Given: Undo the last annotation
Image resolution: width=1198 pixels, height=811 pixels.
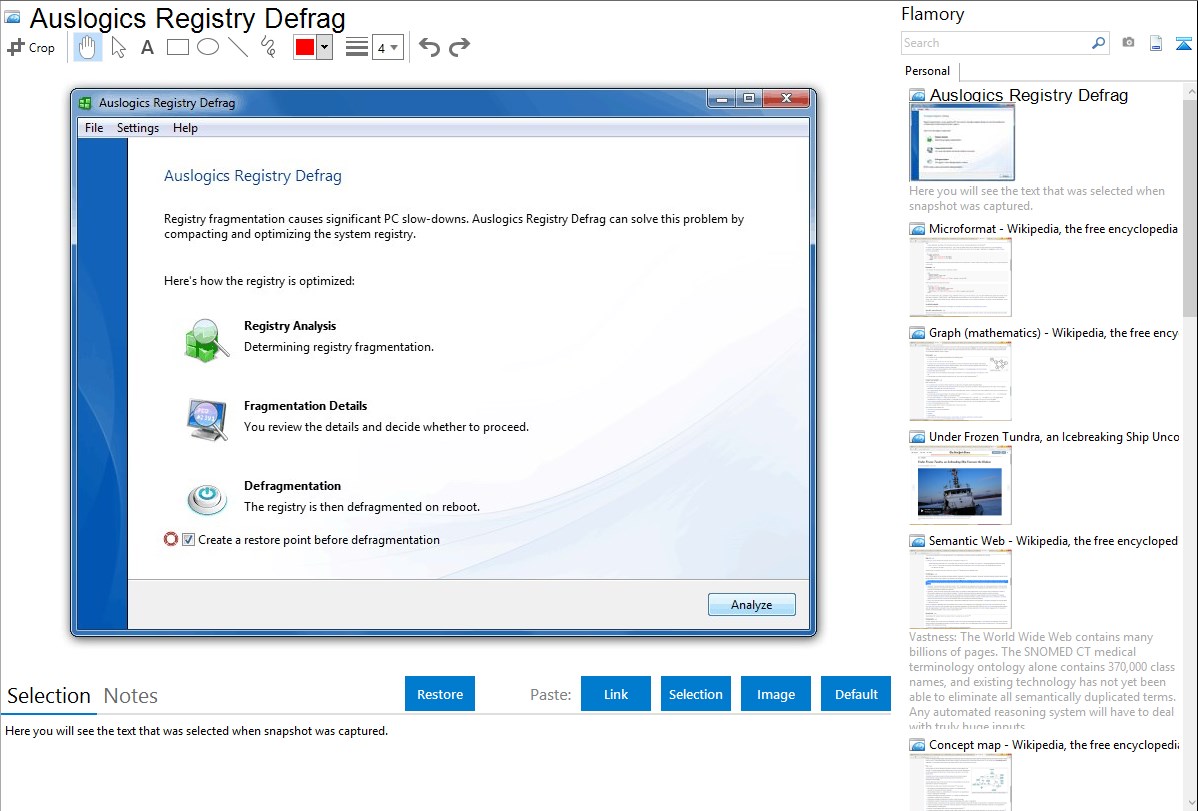Looking at the screenshot, I should coord(429,47).
